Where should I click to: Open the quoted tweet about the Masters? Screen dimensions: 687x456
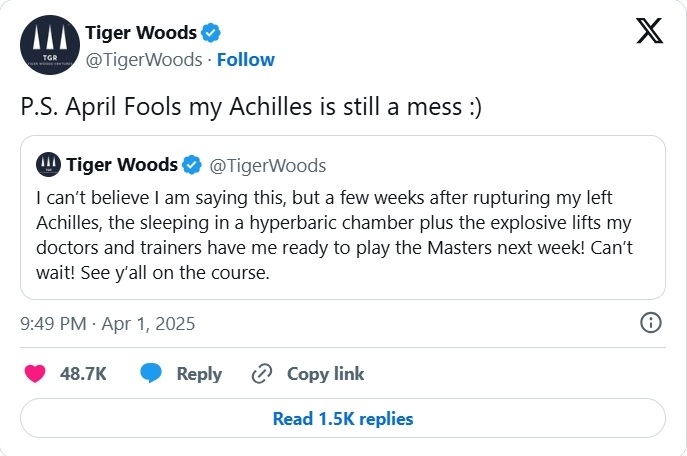342,232
